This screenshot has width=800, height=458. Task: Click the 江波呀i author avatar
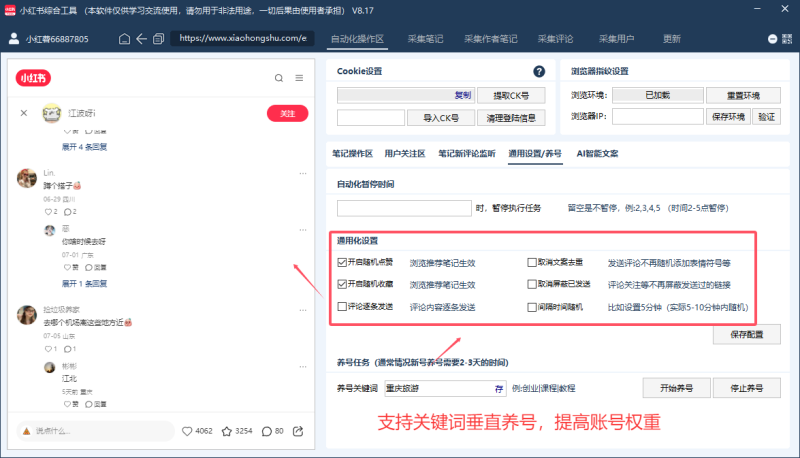[52, 113]
